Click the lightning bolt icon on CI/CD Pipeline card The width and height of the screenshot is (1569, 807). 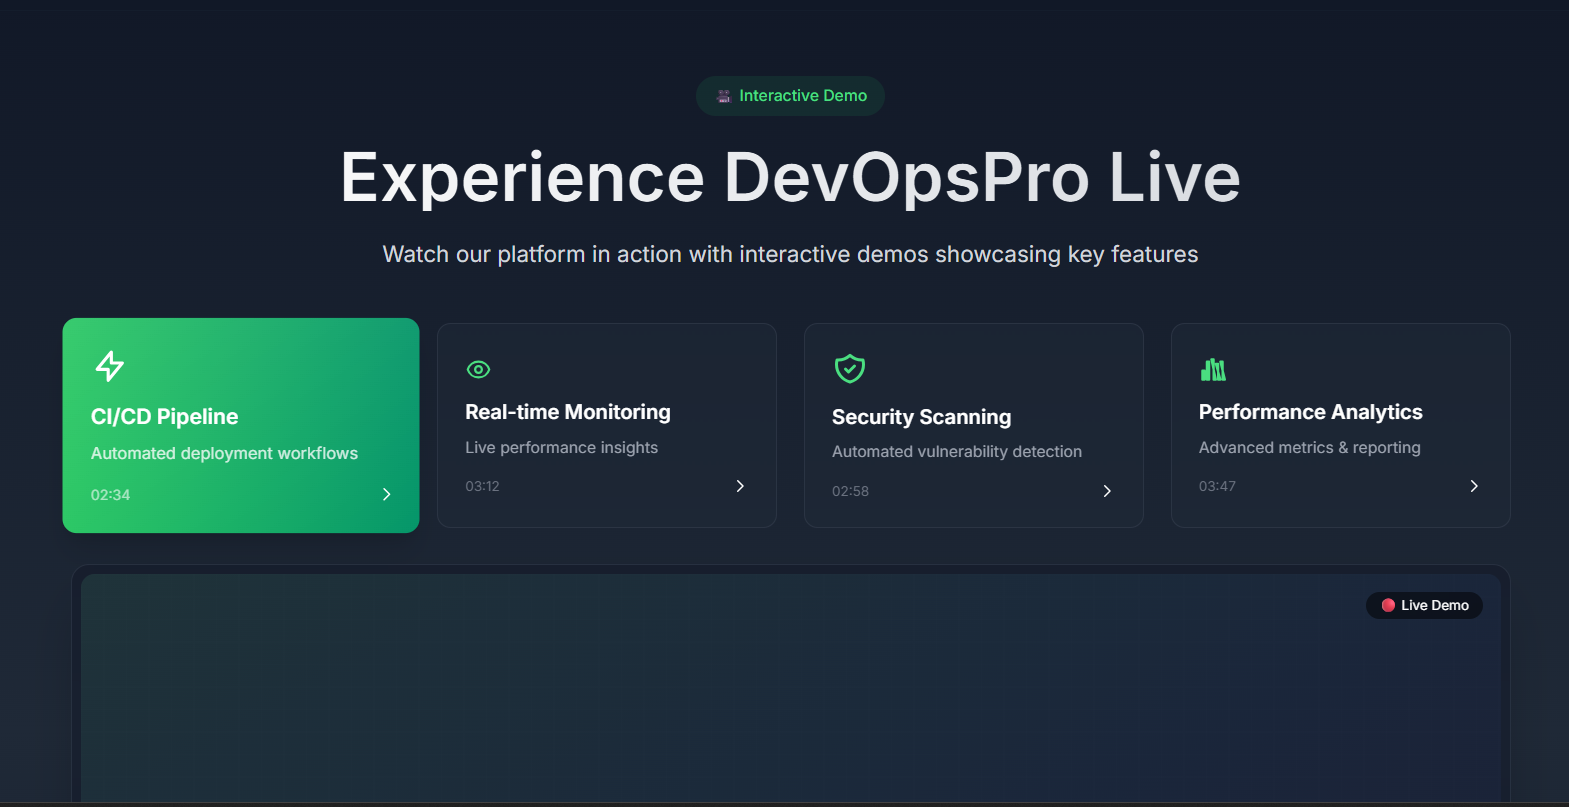coord(110,366)
